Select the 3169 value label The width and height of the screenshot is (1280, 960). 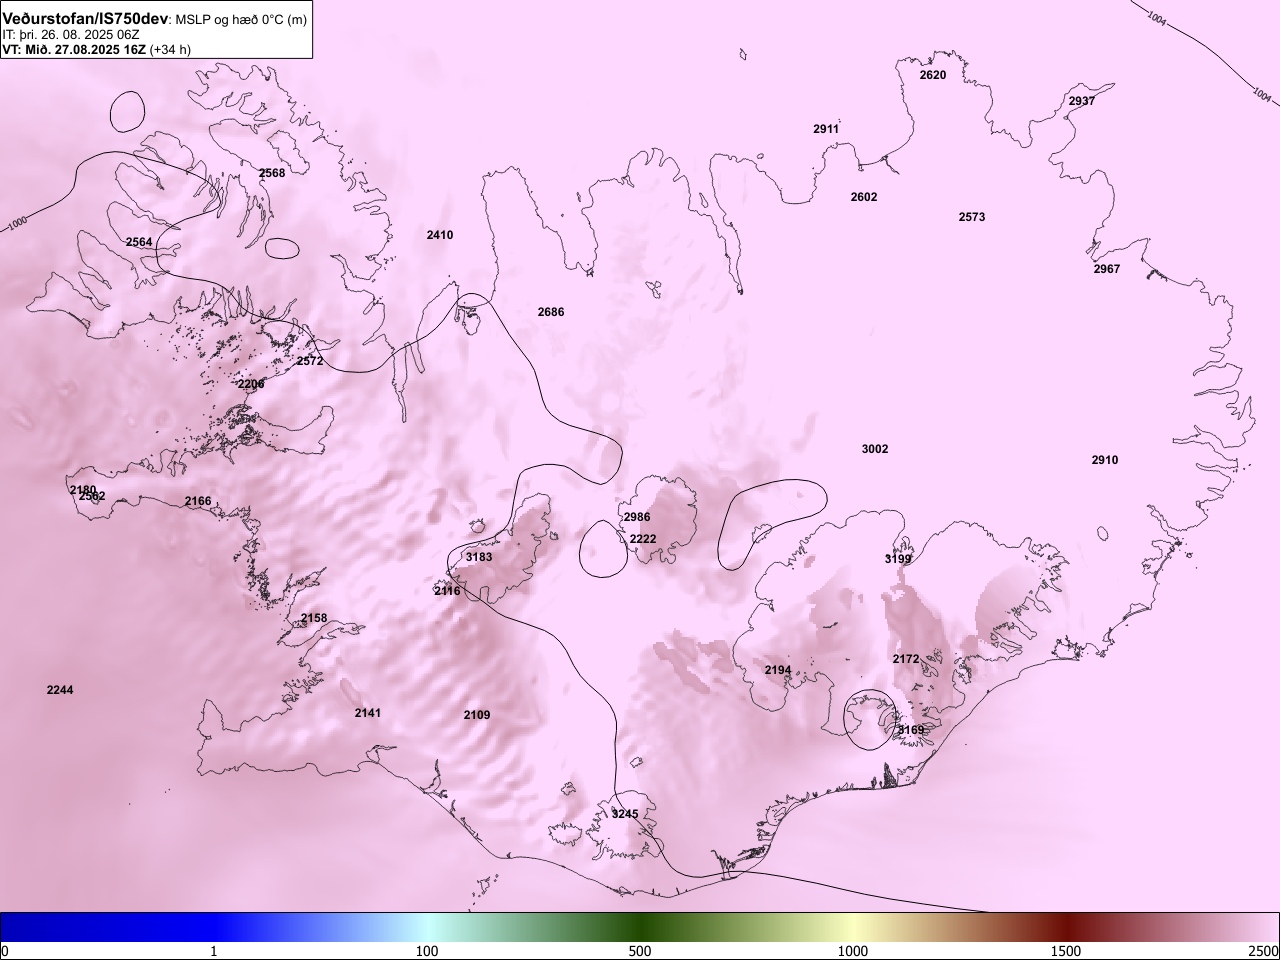click(x=911, y=730)
